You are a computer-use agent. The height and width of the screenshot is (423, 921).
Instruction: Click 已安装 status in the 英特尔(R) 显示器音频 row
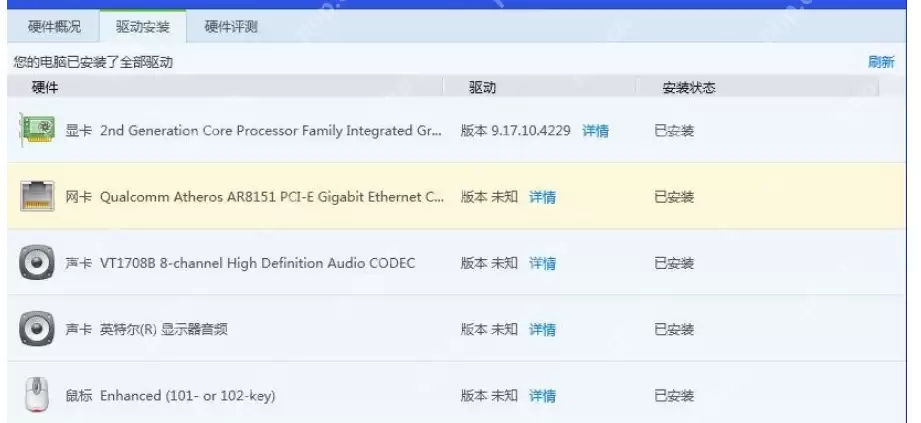(x=674, y=330)
